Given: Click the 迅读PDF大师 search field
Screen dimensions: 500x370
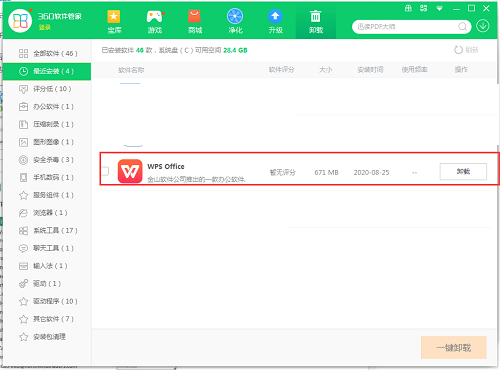Looking at the screenshot, I should (x=407, y=27).
